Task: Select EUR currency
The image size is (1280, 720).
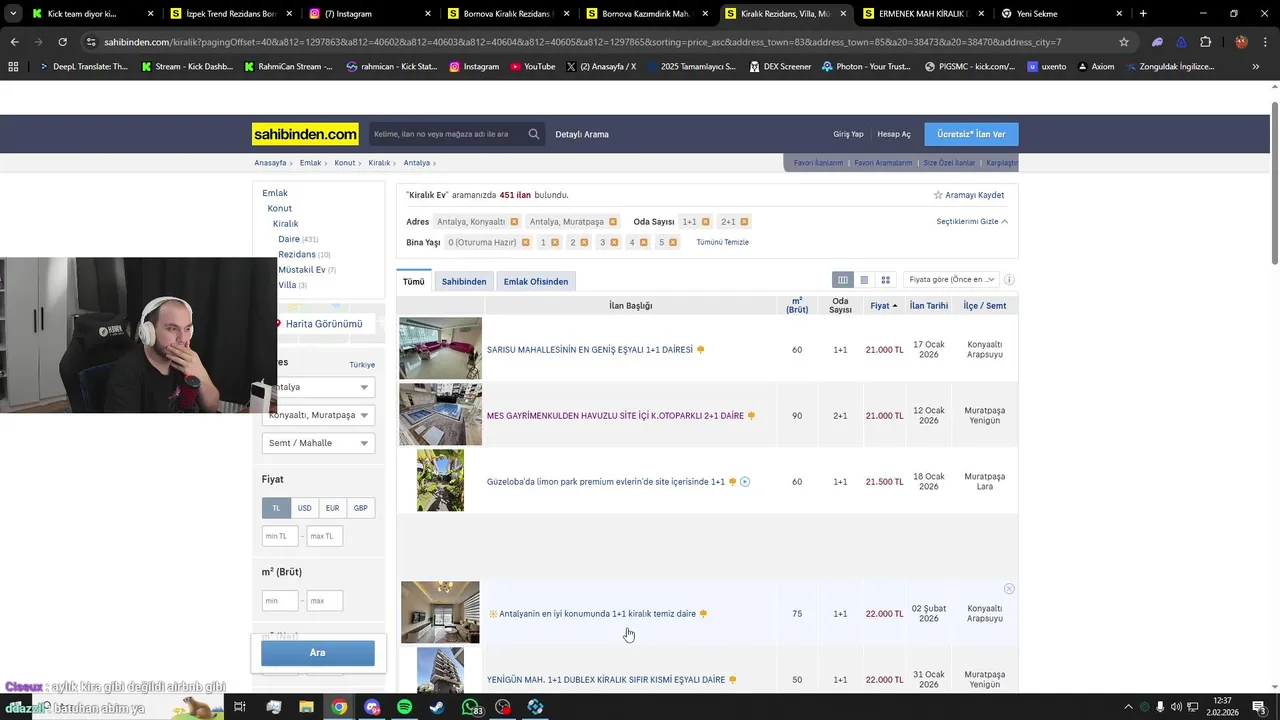Action: pos(332,508)
